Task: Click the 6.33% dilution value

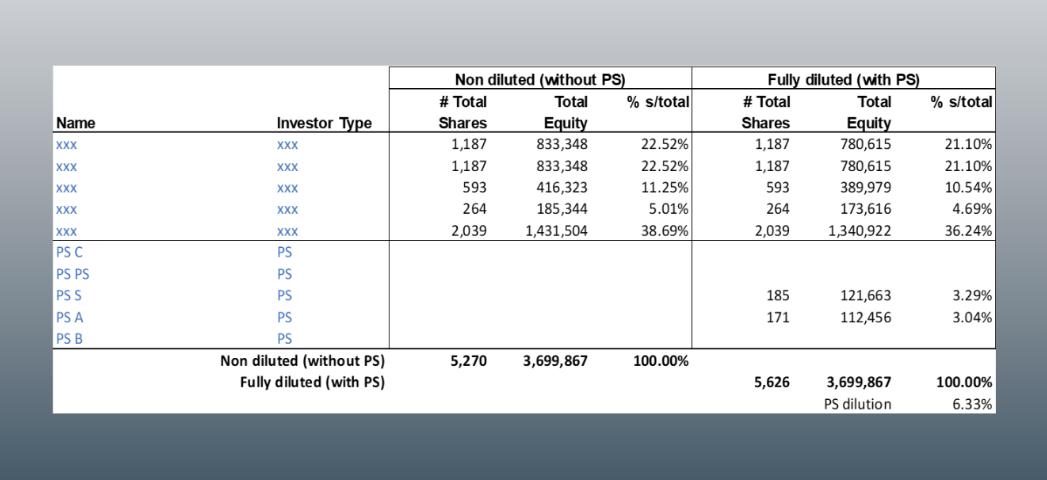Action: [x=972, y=404]
